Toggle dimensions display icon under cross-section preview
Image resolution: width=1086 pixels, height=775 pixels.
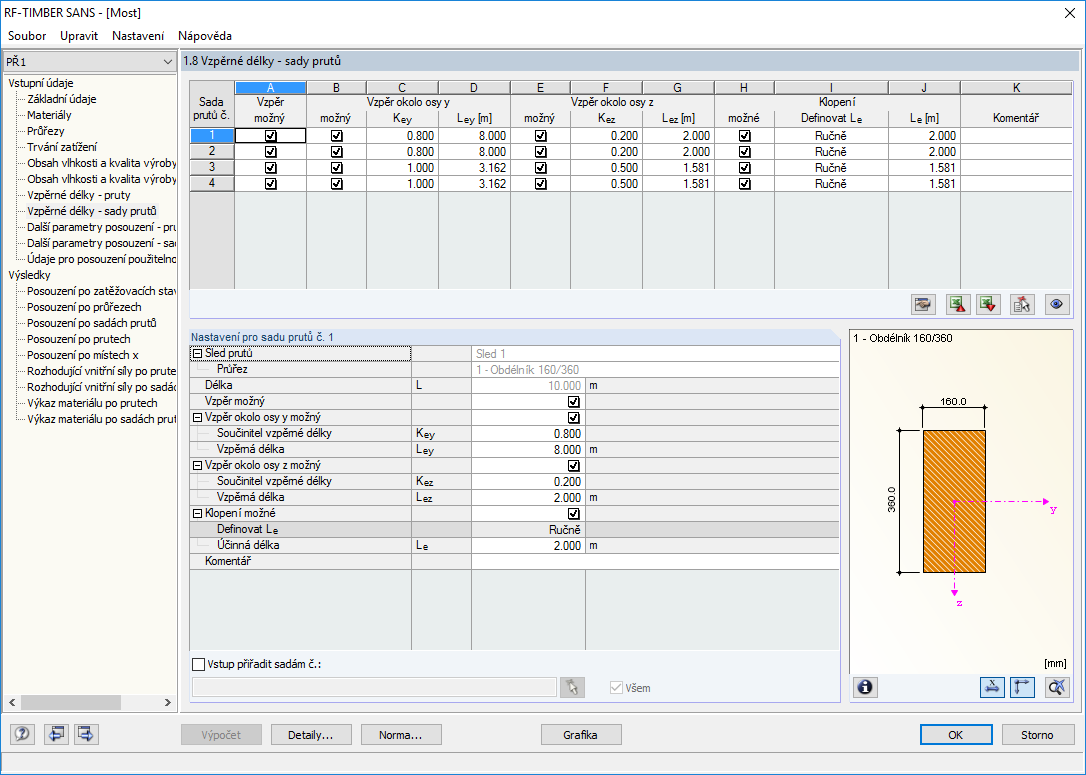(x=992, y=687)
